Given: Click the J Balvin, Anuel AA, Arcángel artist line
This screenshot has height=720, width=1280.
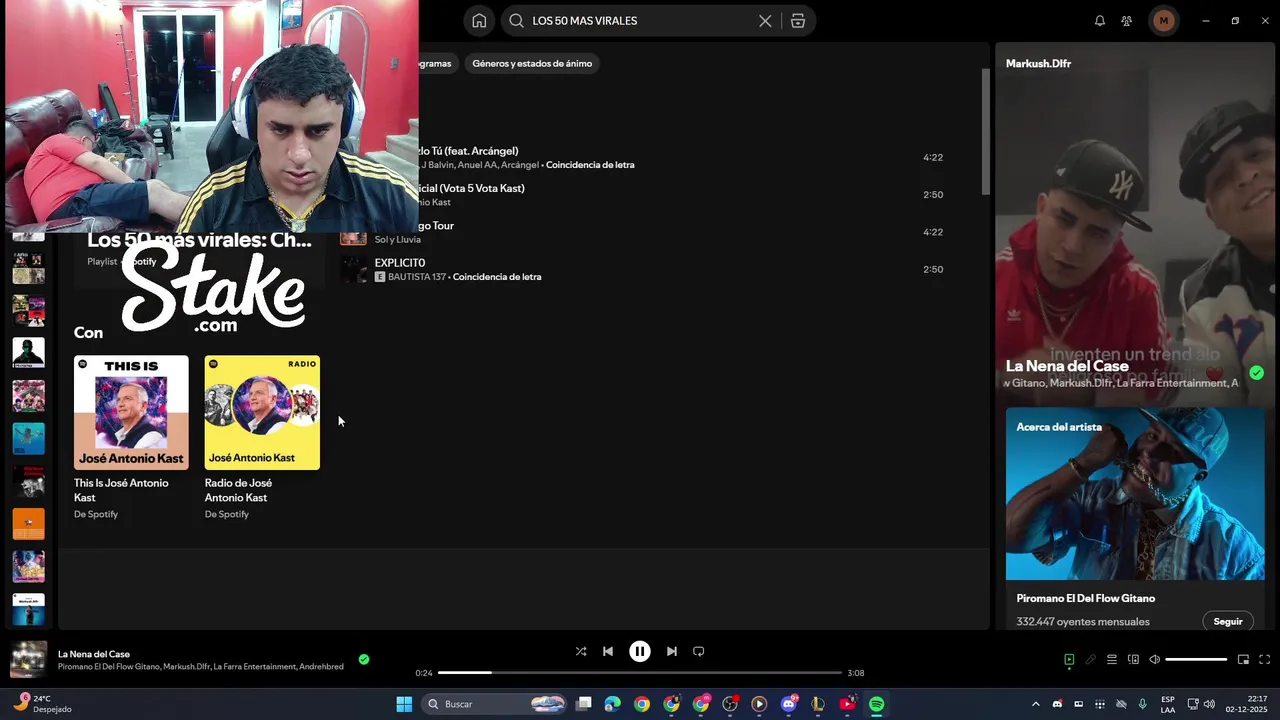Looking at the screenshot, I should click(x=480, y=165).
